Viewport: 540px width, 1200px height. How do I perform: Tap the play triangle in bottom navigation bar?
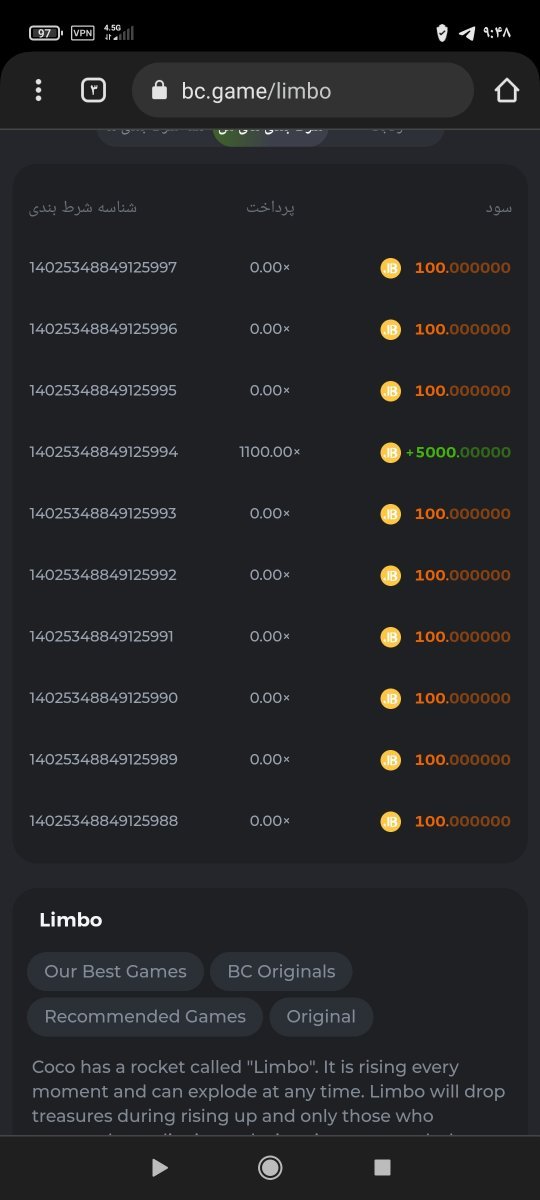click(x=159, y=1167)
